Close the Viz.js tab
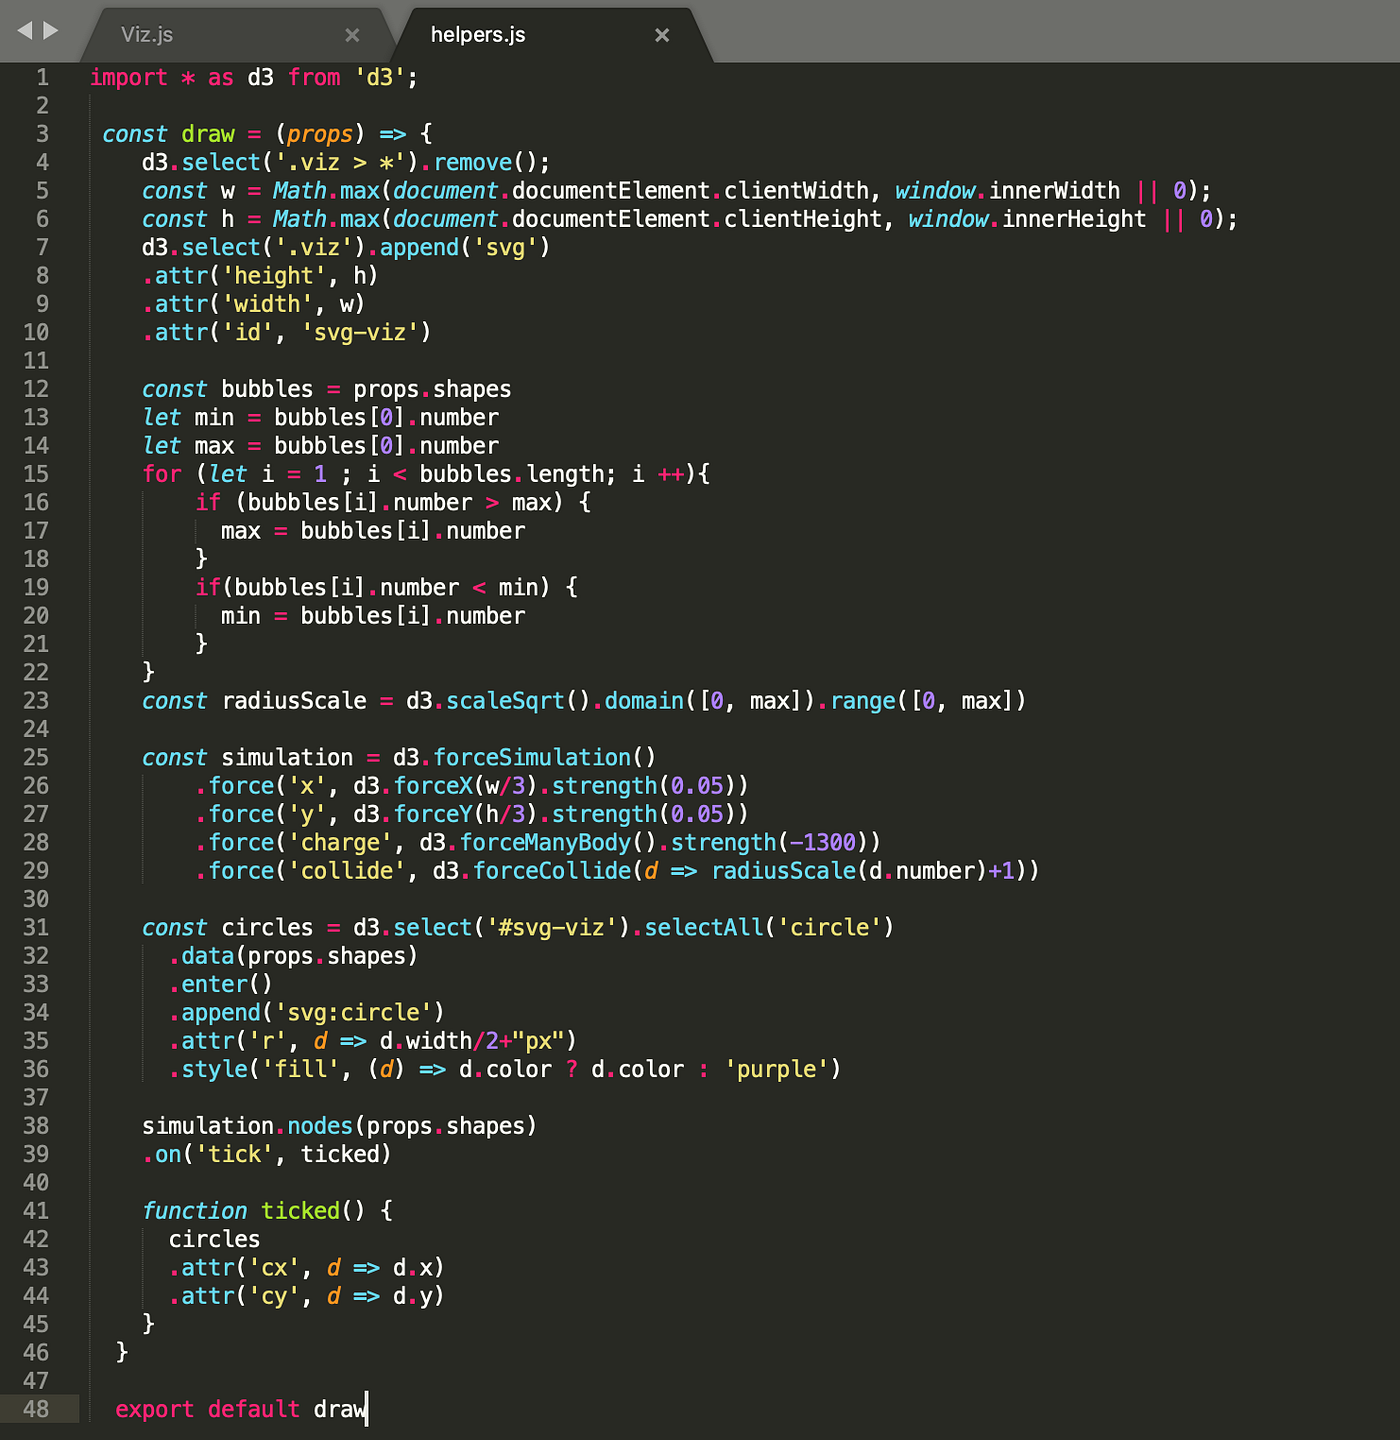Screen dimensions: 1400x1440 [352, 34]
